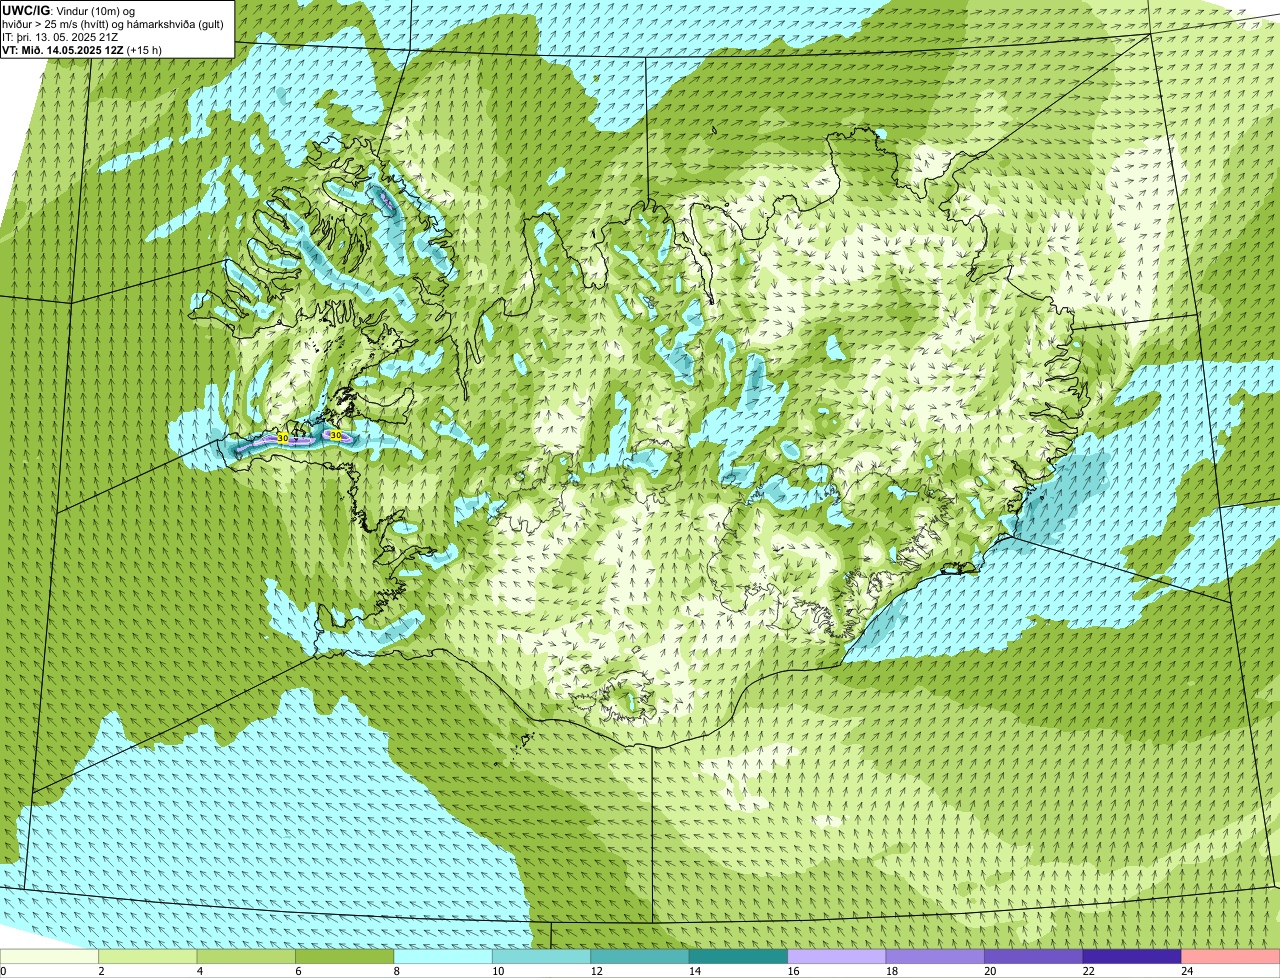The width and height of the screenshot is (1280, 978).
Task: Click the legend scale label '12'
Action: (596, 970)
